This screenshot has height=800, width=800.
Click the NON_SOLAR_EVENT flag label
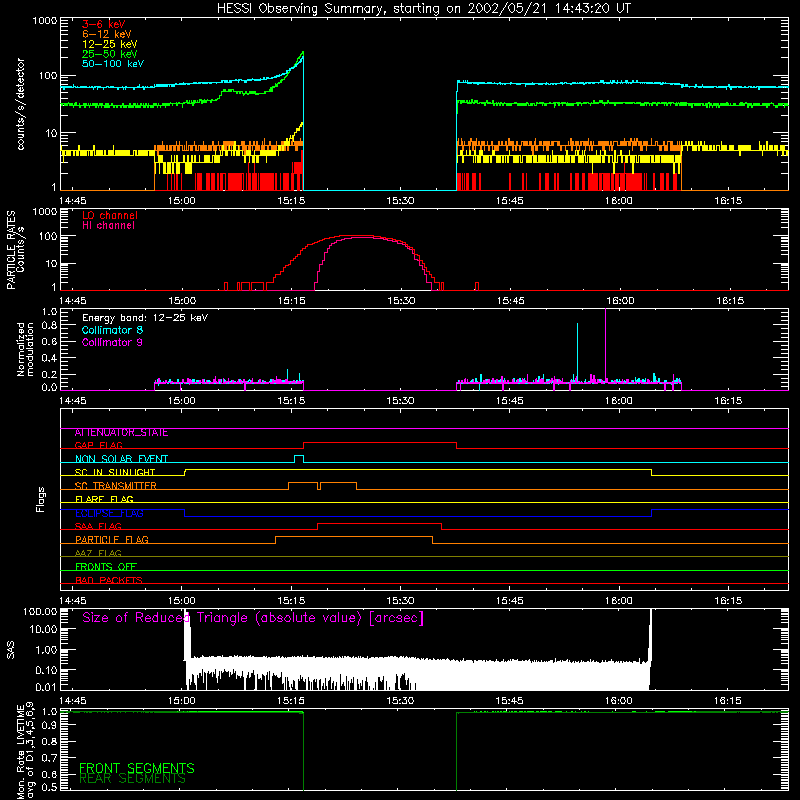pyautogui.click(x=121, y=459)
